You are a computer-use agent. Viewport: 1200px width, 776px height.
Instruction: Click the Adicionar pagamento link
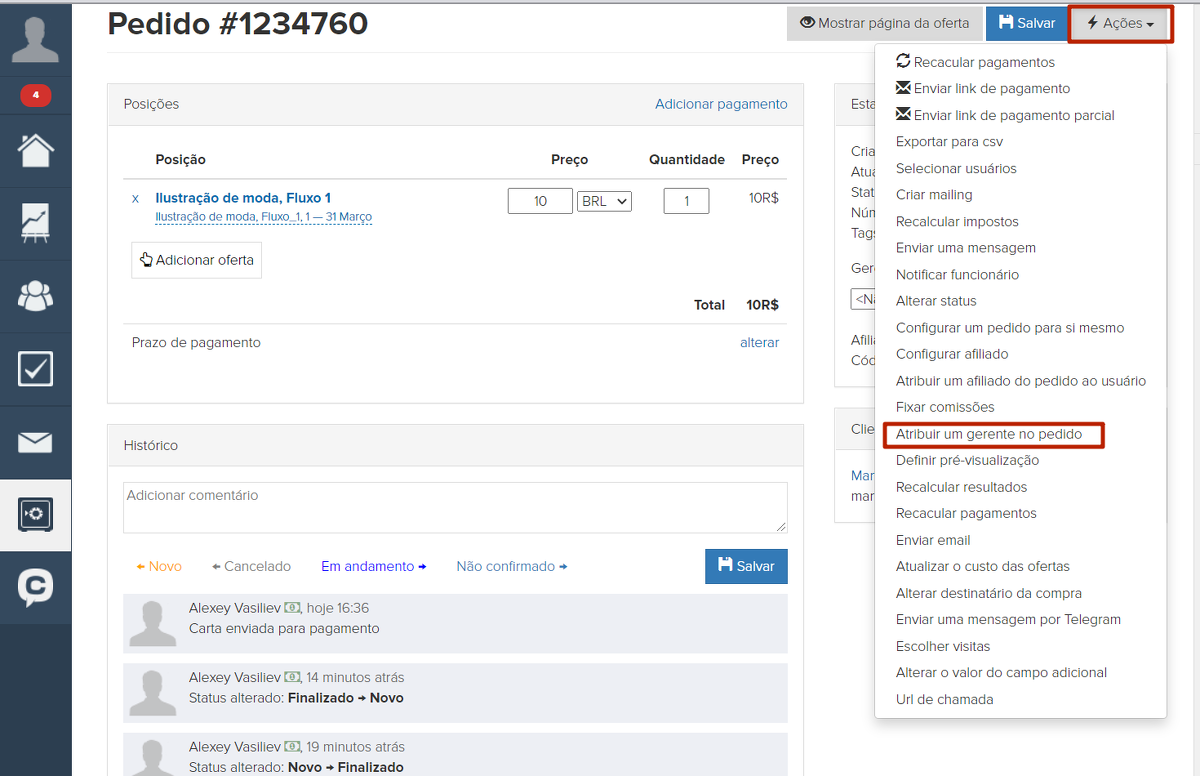[721, 104]
